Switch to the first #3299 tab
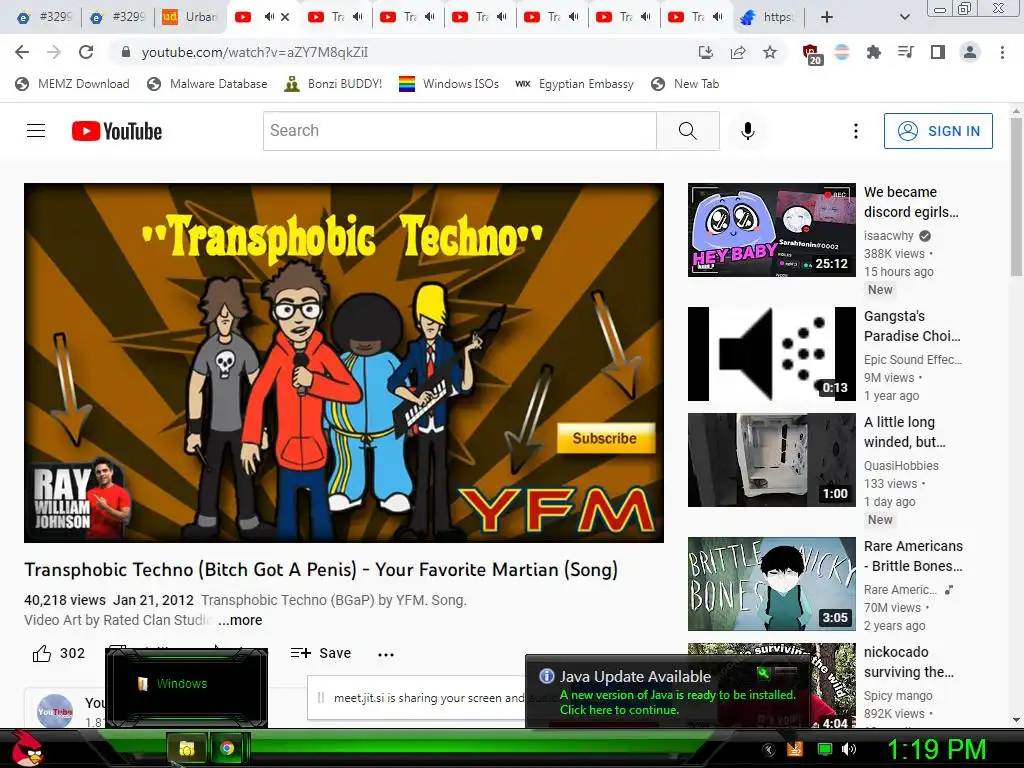Viewport: 1024px width, 768px height. click(44, 17)
